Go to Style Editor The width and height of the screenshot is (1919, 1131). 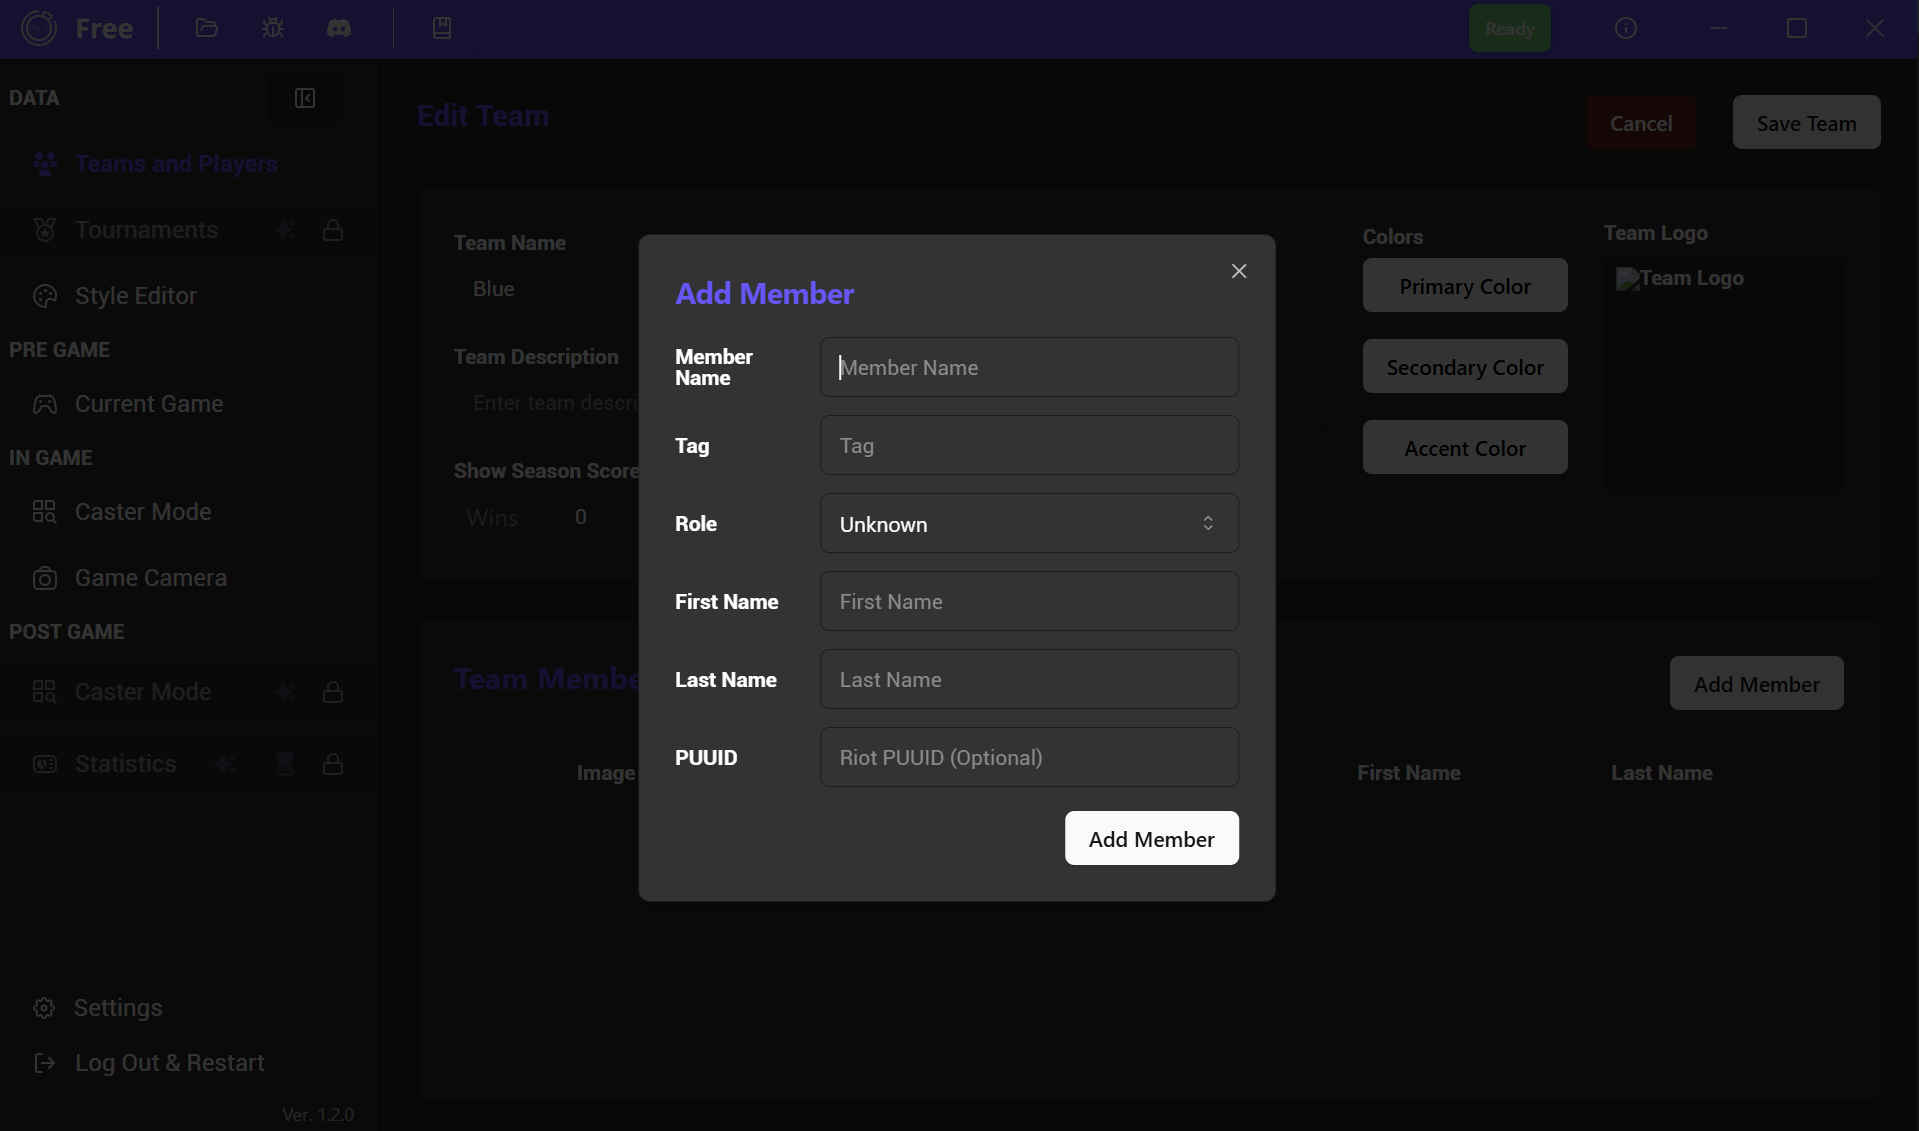[136, 296]
